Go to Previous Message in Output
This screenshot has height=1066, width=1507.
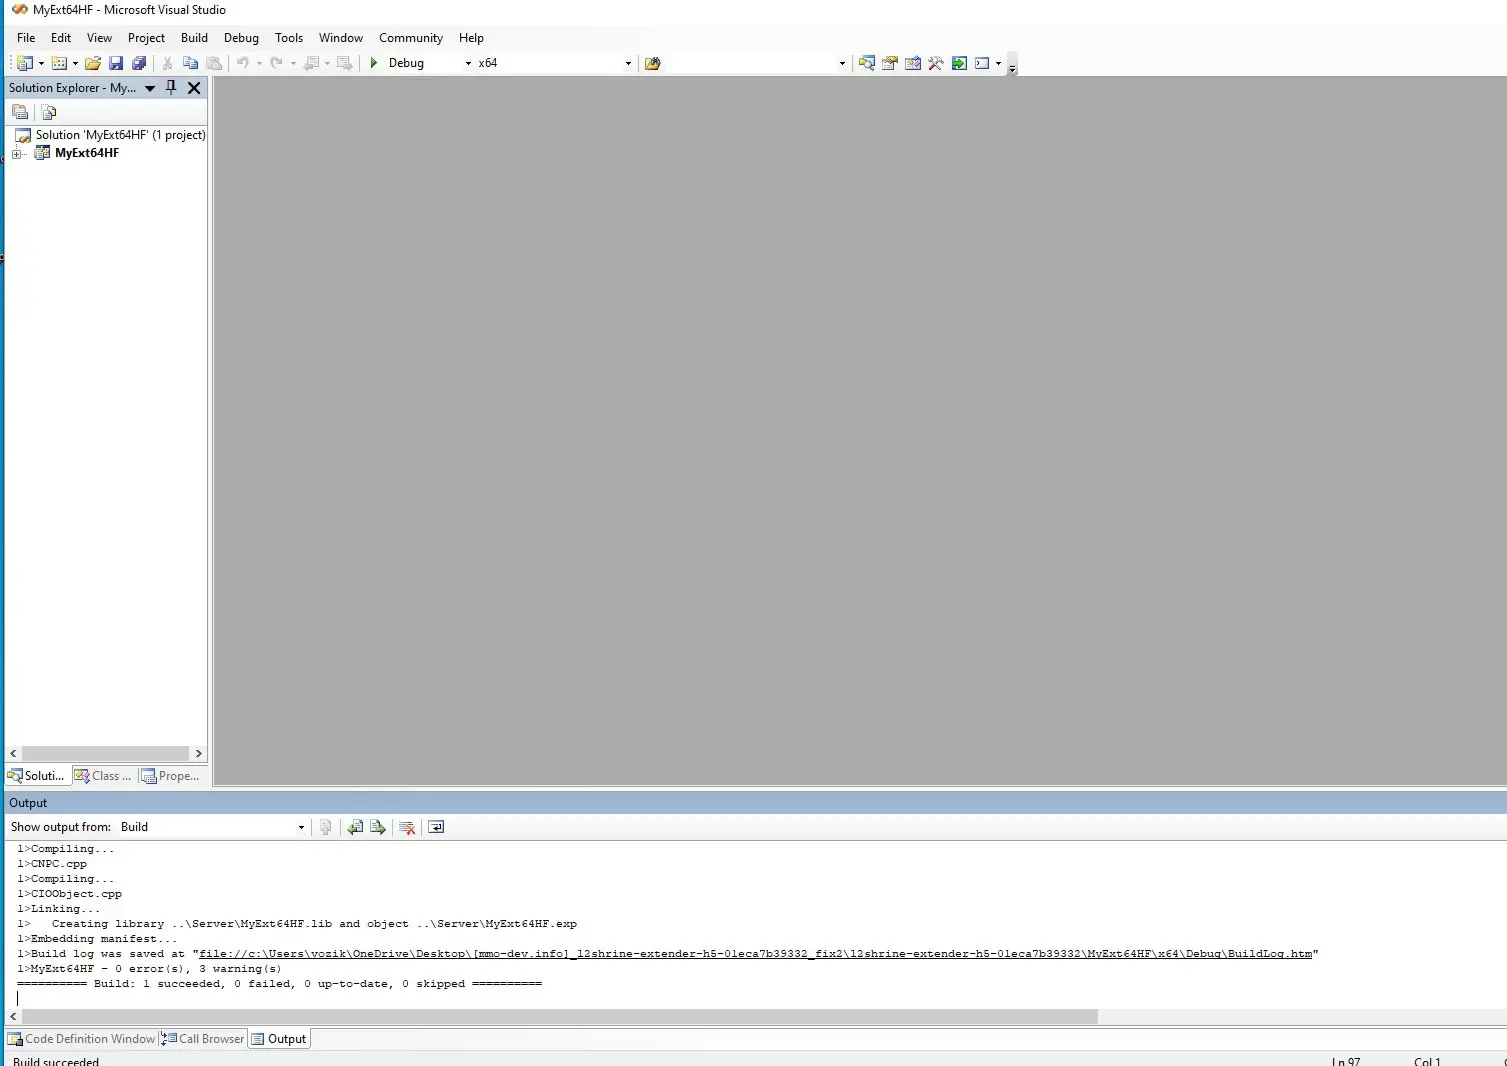click(355, 827)
